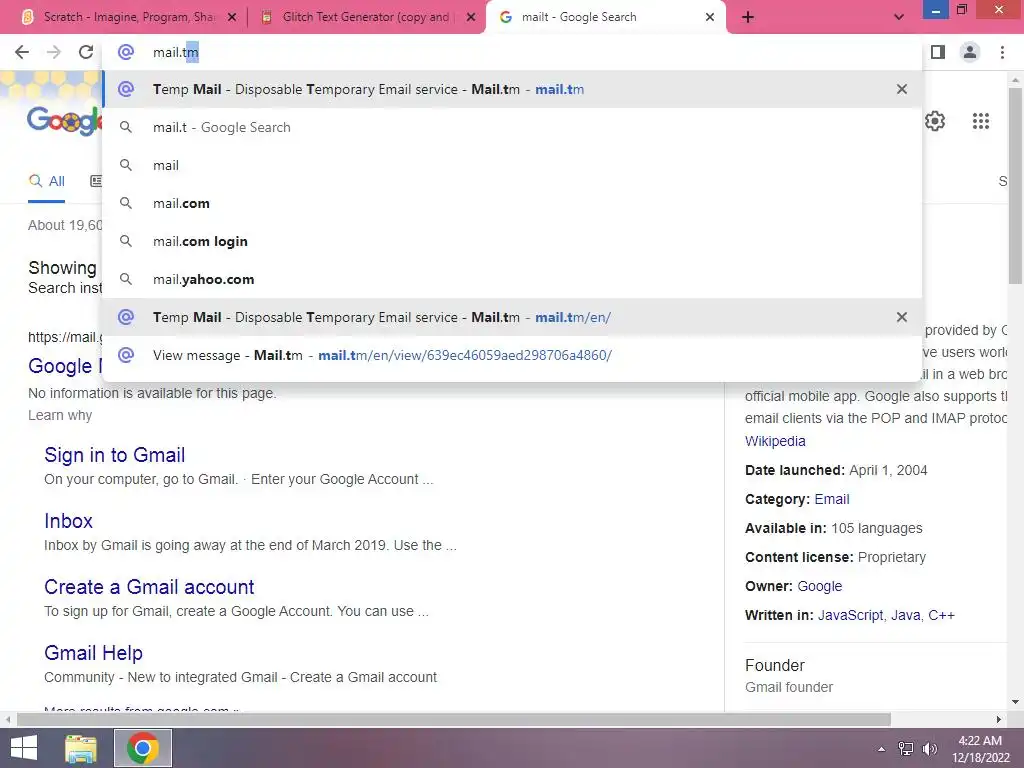
Task: Open the Google apps grid
Action: tap(981, 121)
